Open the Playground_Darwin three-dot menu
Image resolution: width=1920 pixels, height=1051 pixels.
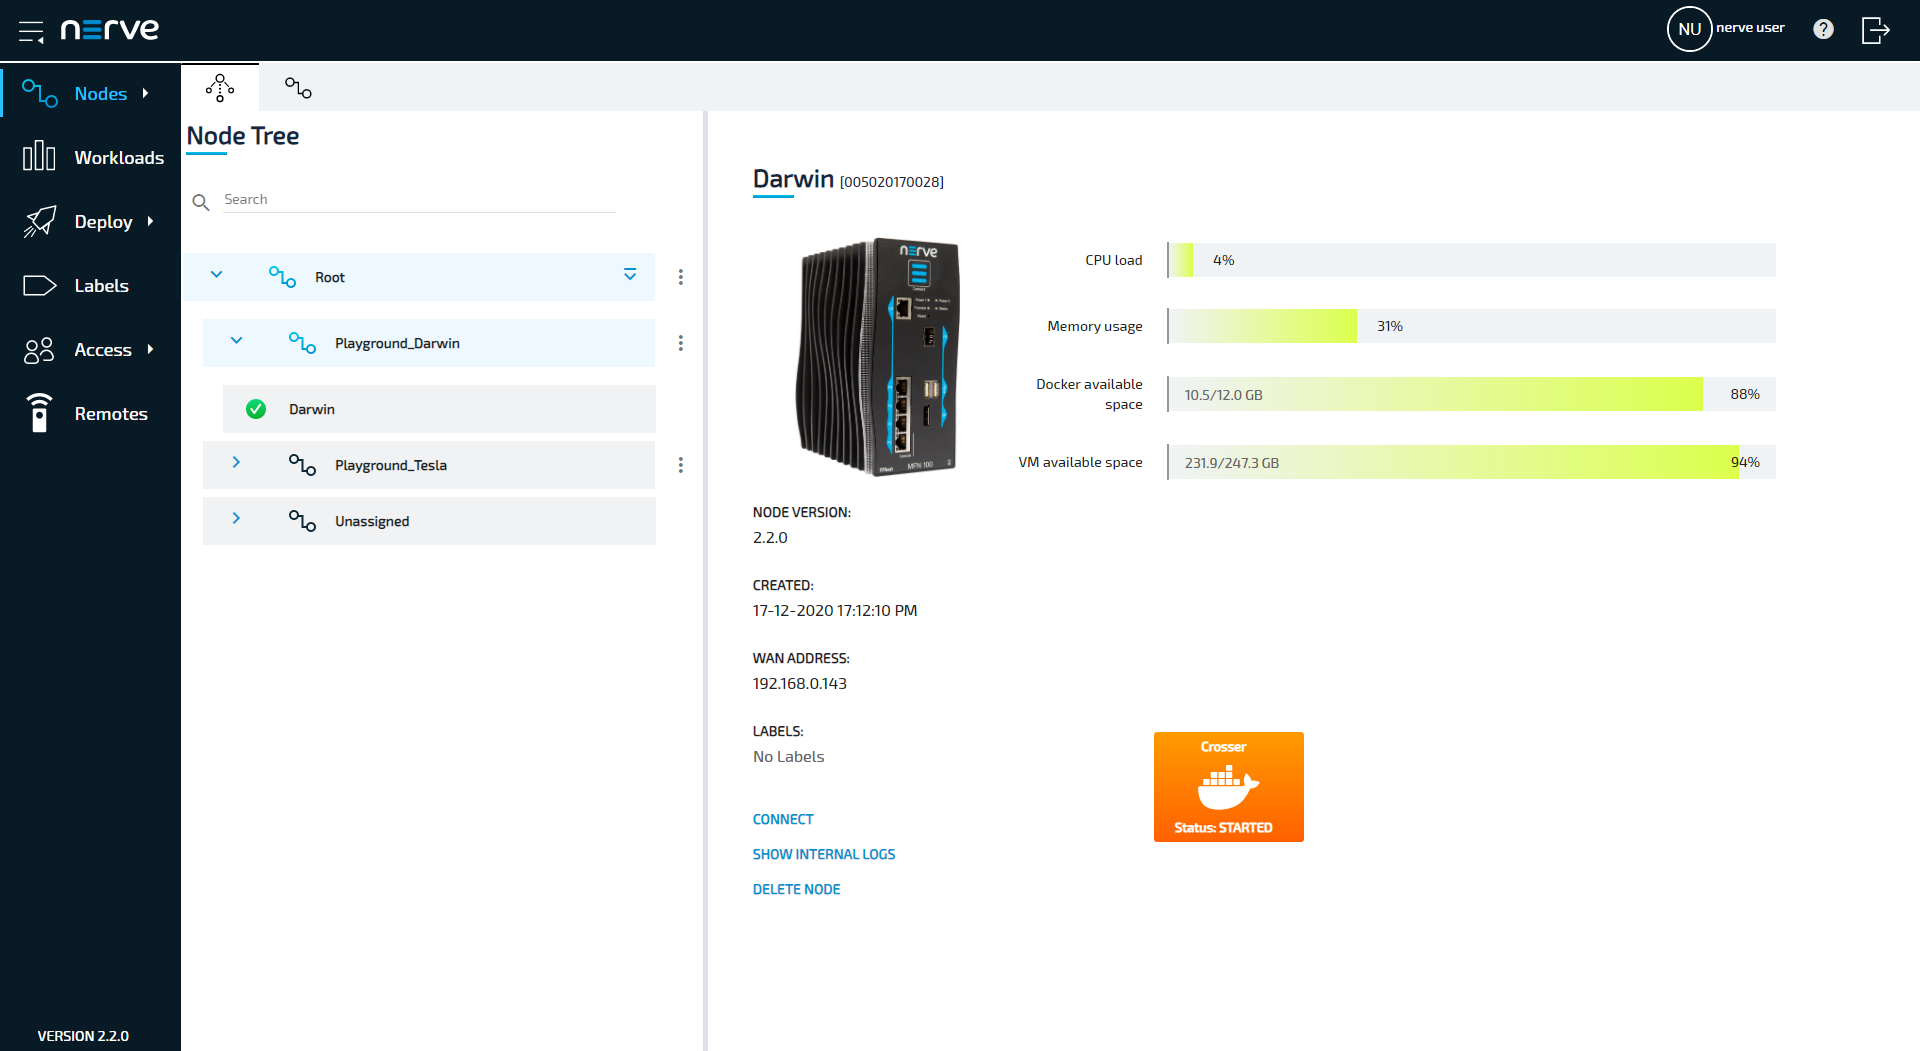click(681, 343)
